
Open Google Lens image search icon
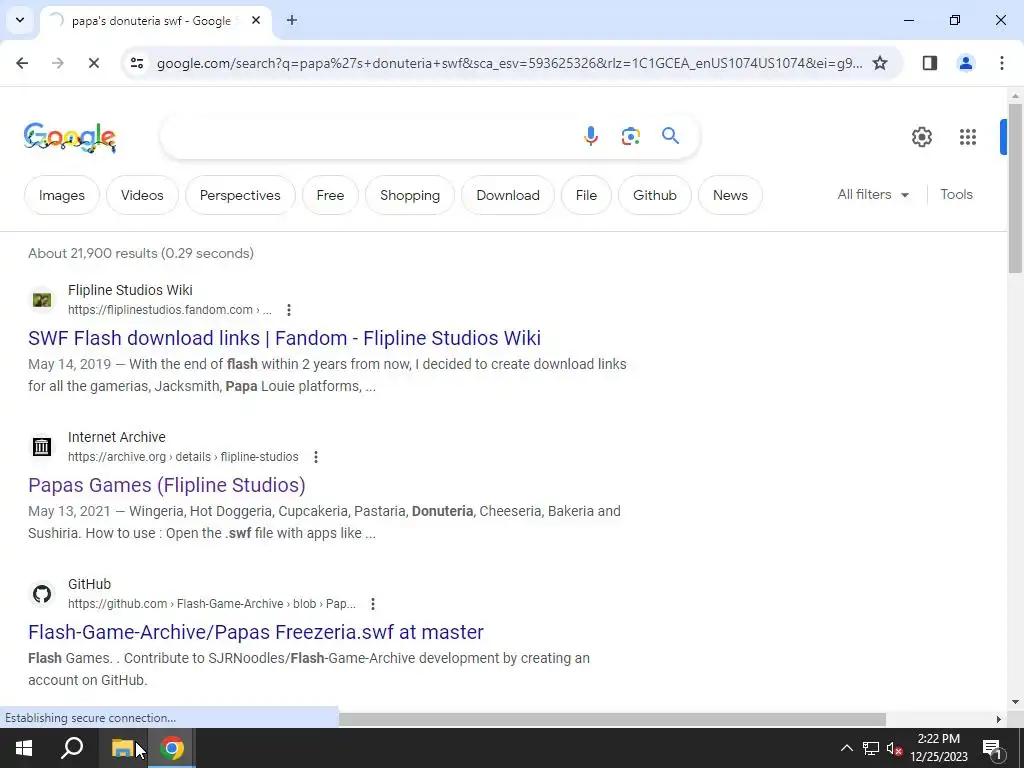pos(630,136)
